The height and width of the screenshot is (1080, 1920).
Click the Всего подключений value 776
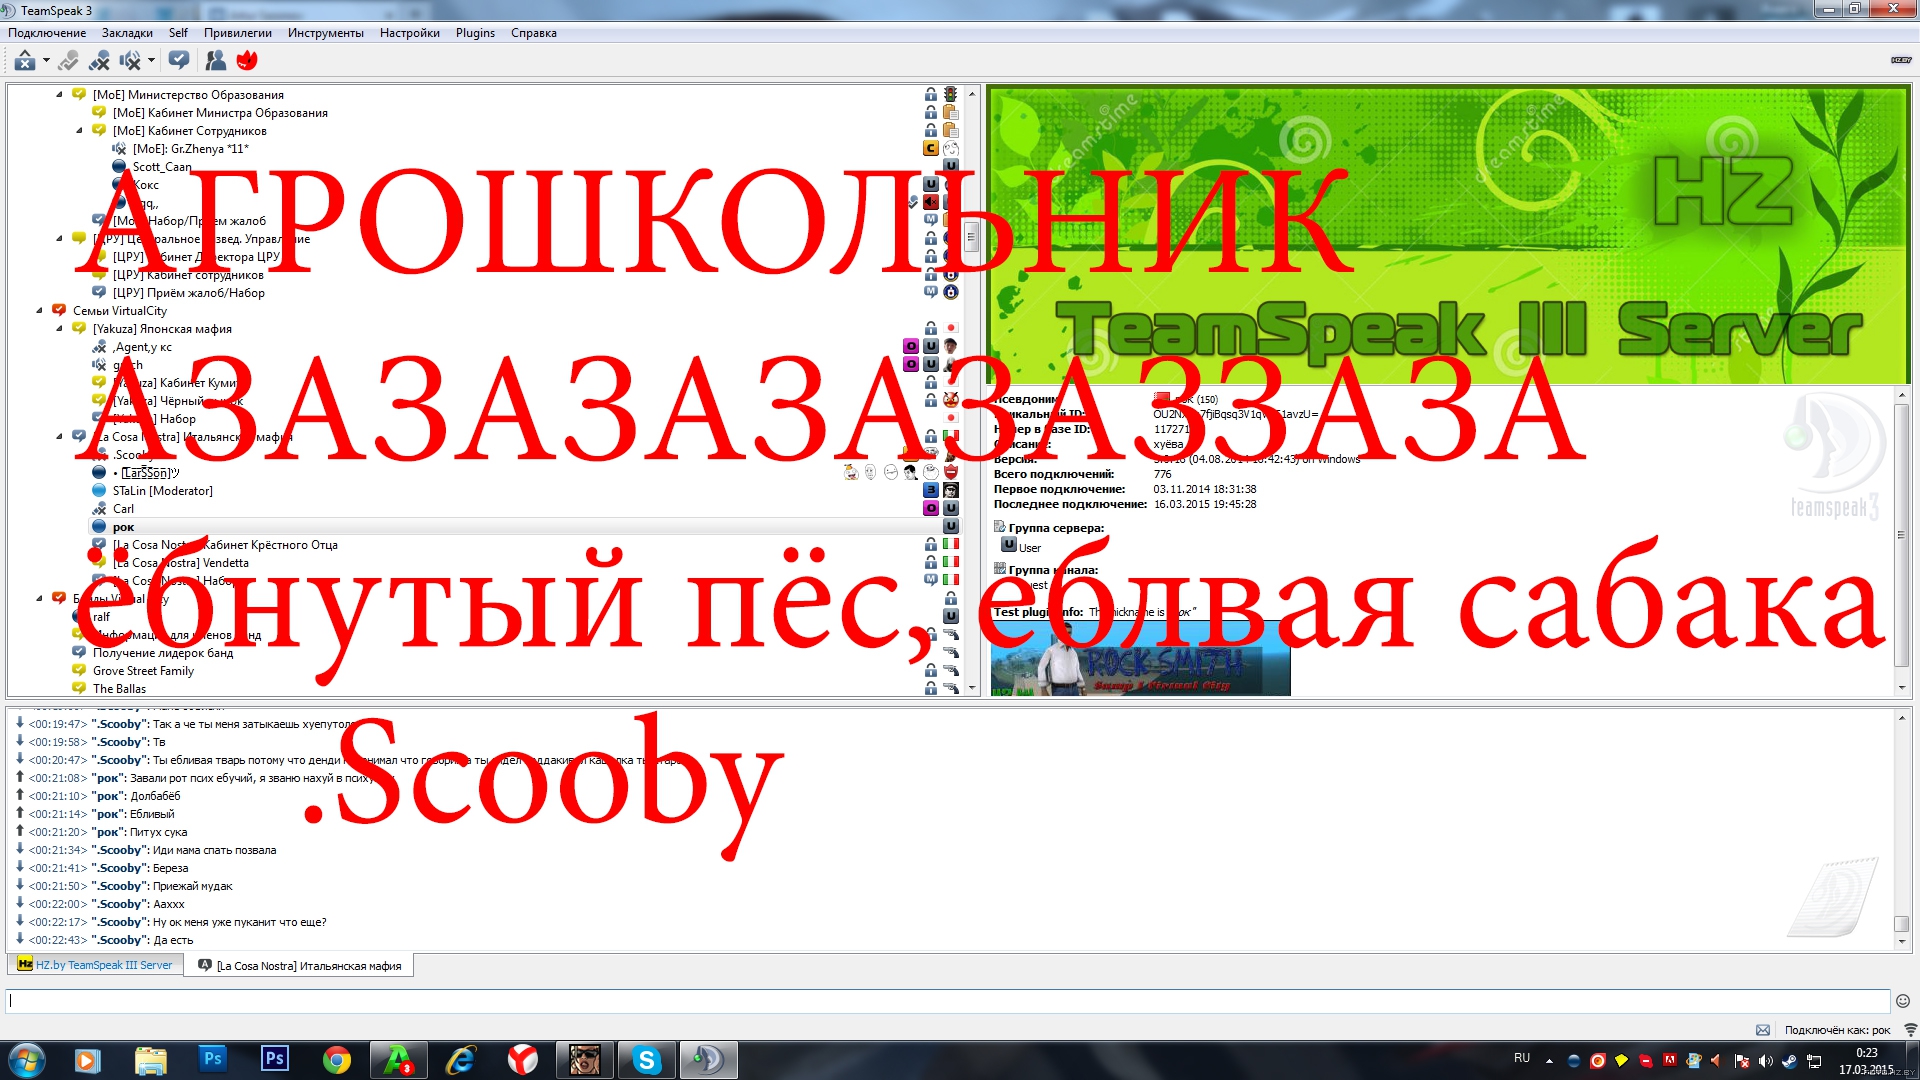point(1163,475)
